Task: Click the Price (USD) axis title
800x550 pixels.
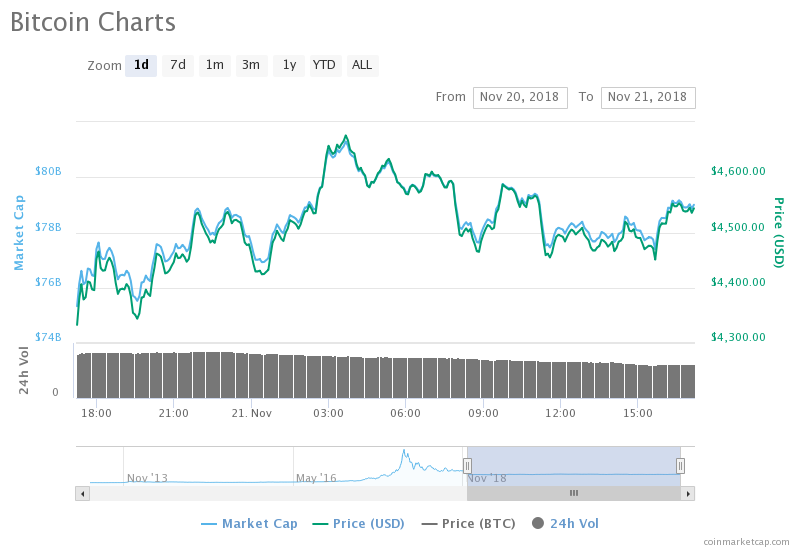Action: click(779, 232)
